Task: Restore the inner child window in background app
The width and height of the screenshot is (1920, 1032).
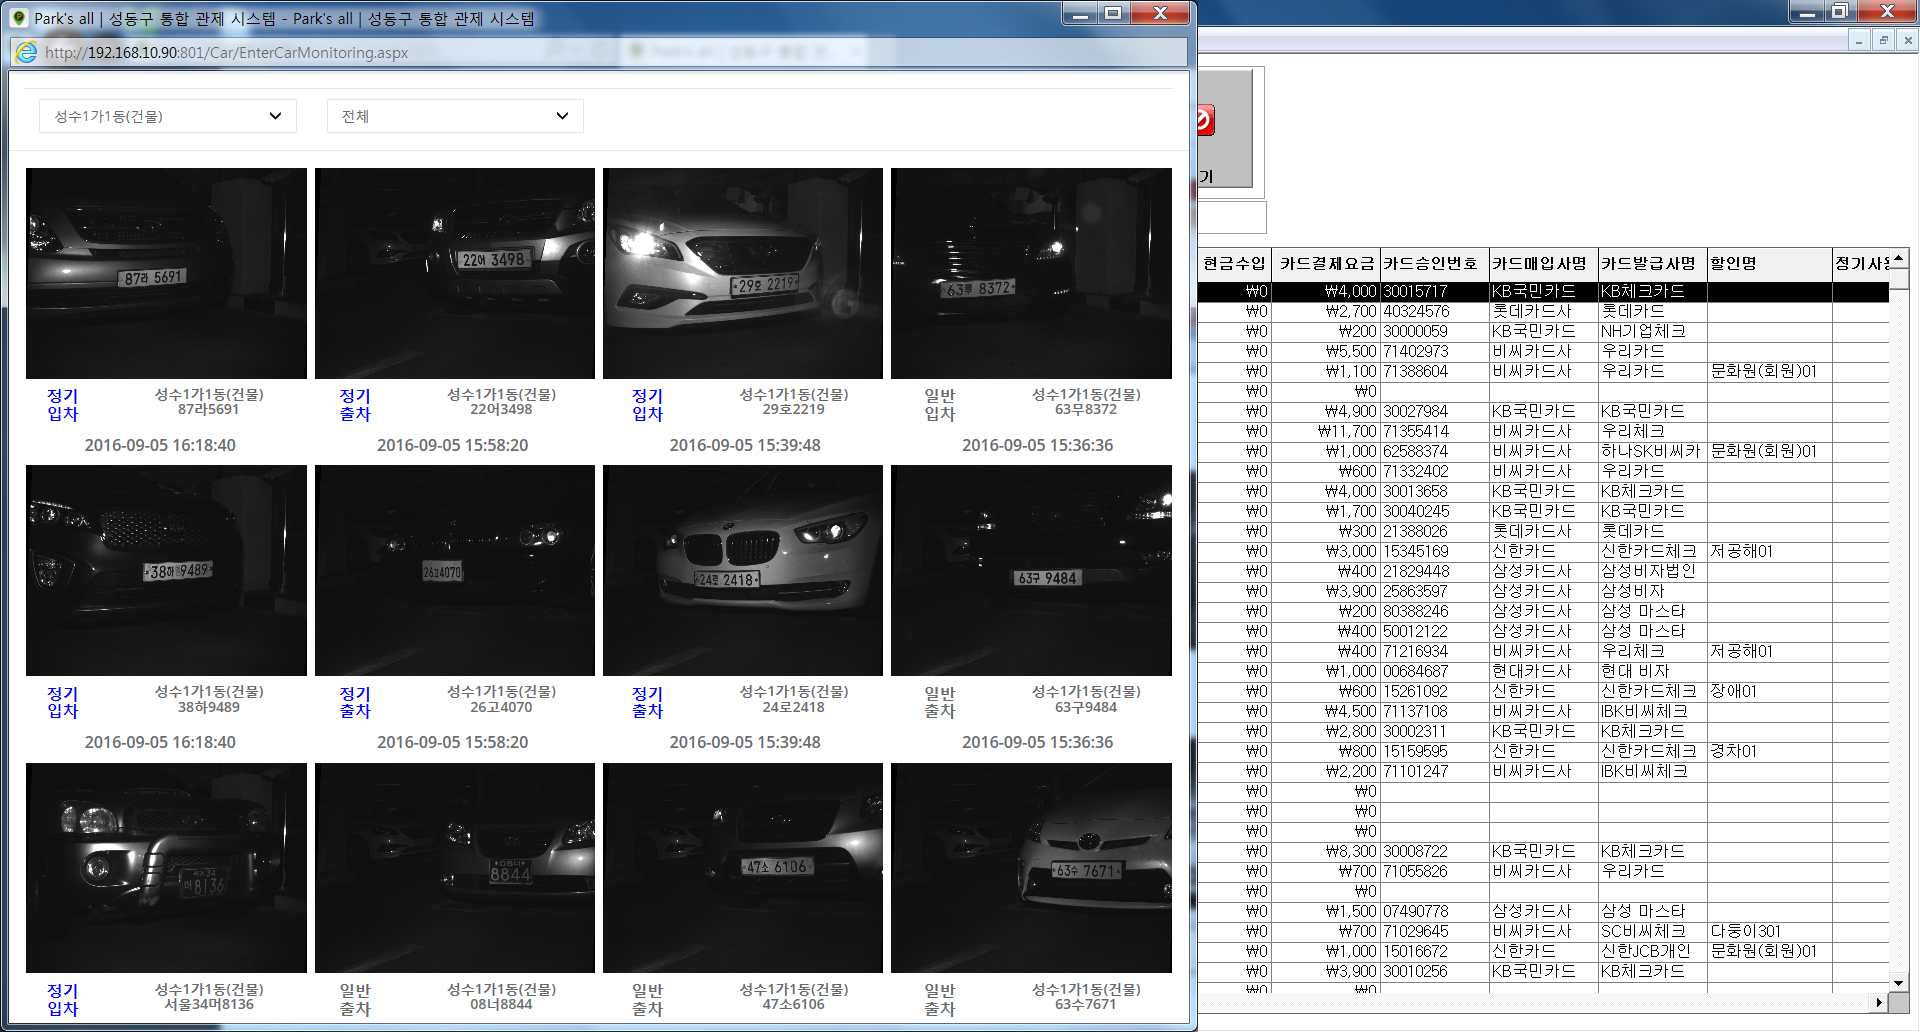Action: pos(1883,41)
